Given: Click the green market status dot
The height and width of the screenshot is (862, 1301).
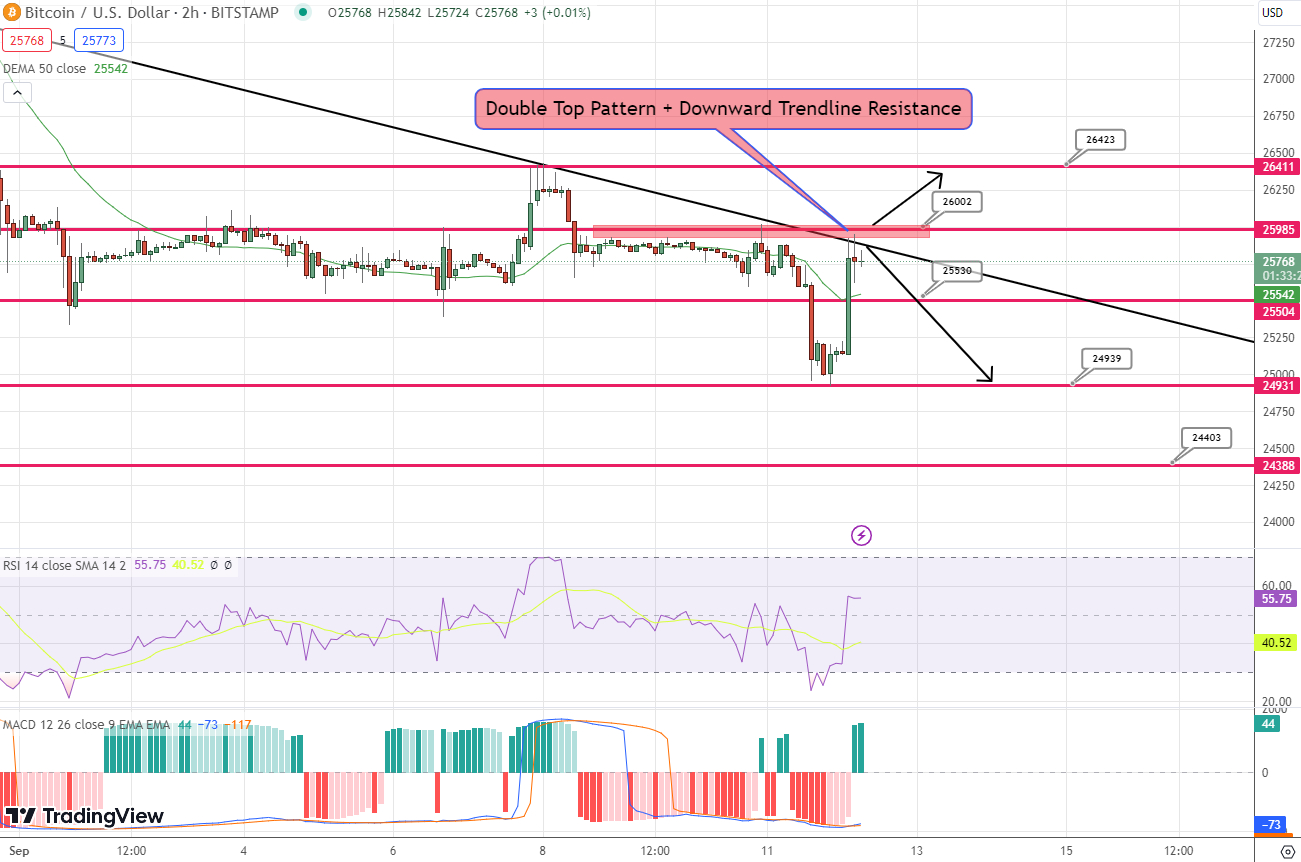Looking at the screenshot, I should [302, 13].
